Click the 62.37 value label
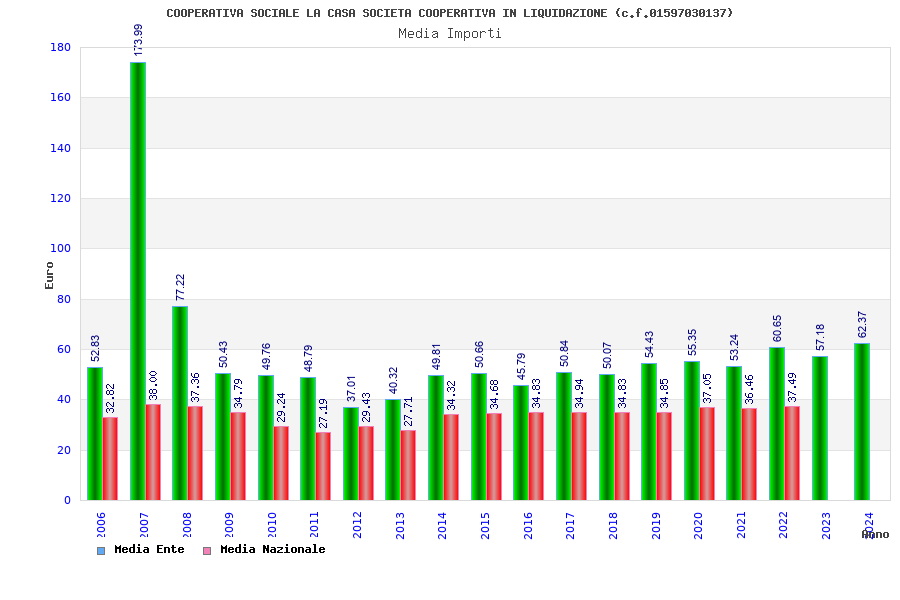Image resolution: width=900 pixels, height=600 pixels. [862, 324]
